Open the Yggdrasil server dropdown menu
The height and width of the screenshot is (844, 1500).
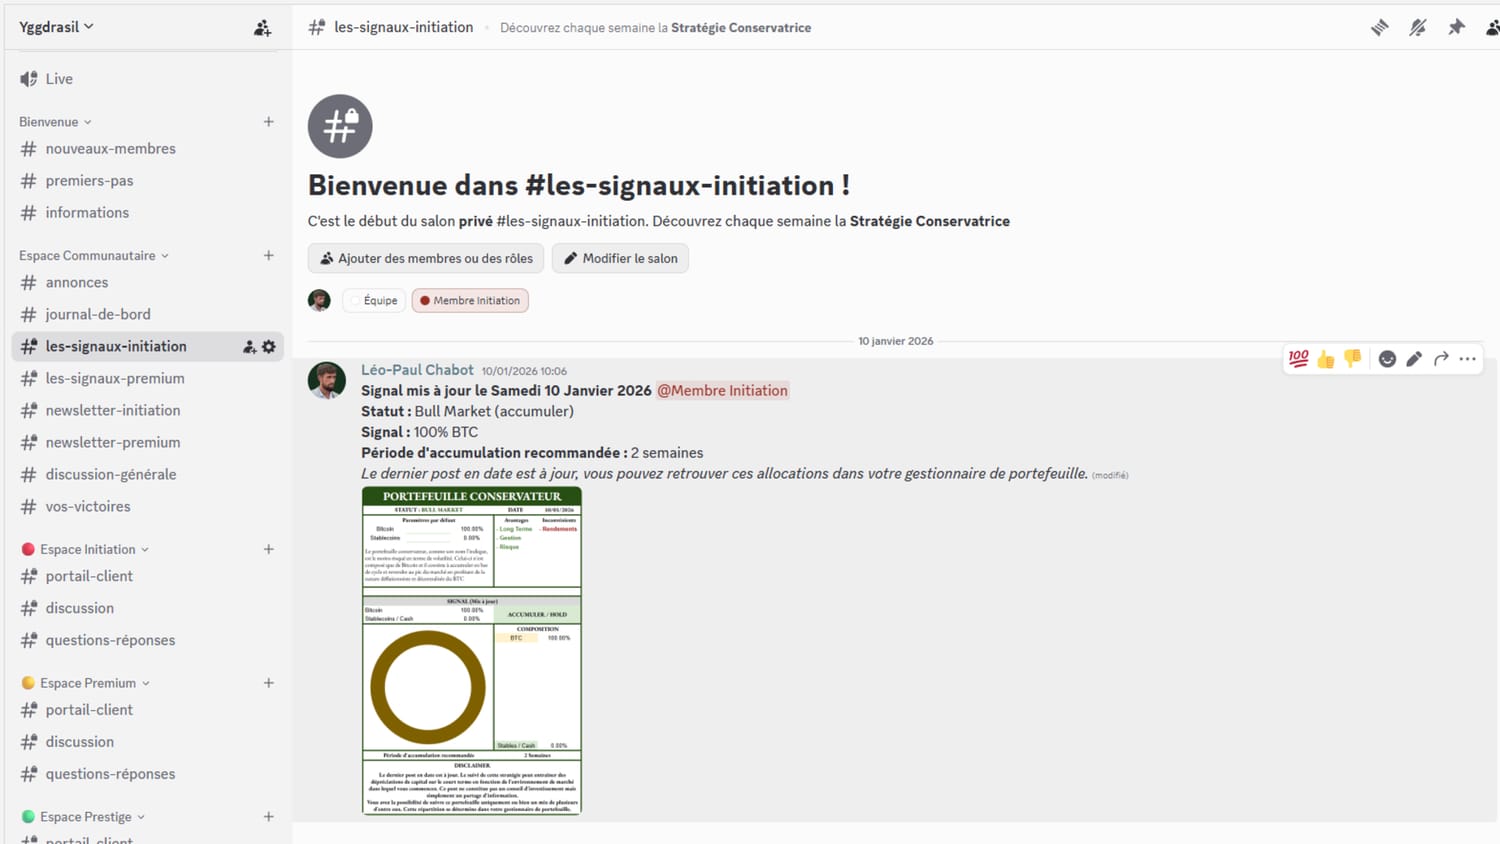pyautogui.click(x=57, y=27)
